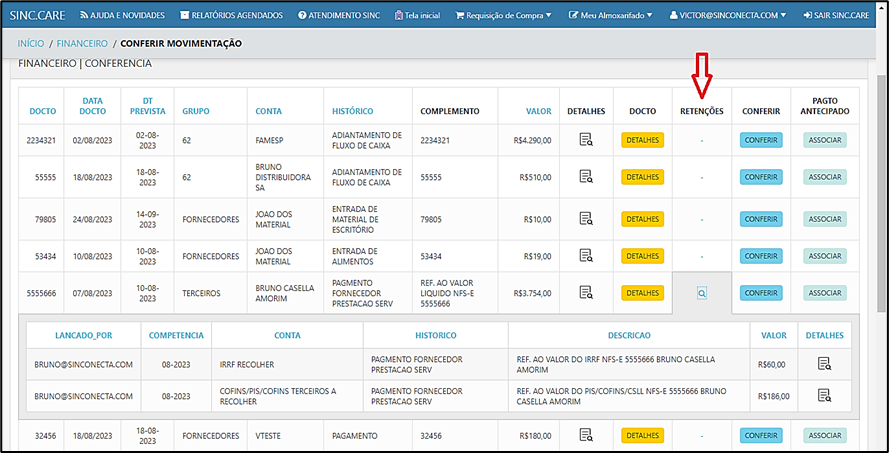This screenshot has height=453, width=889.
Task: Sort retentions by DESCRICAO header
Action: click(x=629, y=336)
